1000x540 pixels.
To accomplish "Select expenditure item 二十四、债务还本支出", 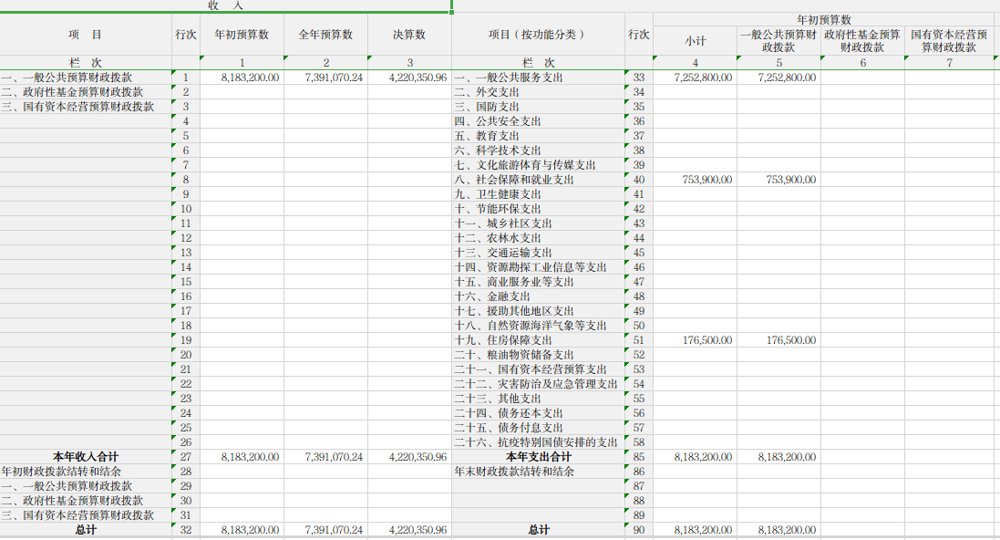I will [538, 414].
